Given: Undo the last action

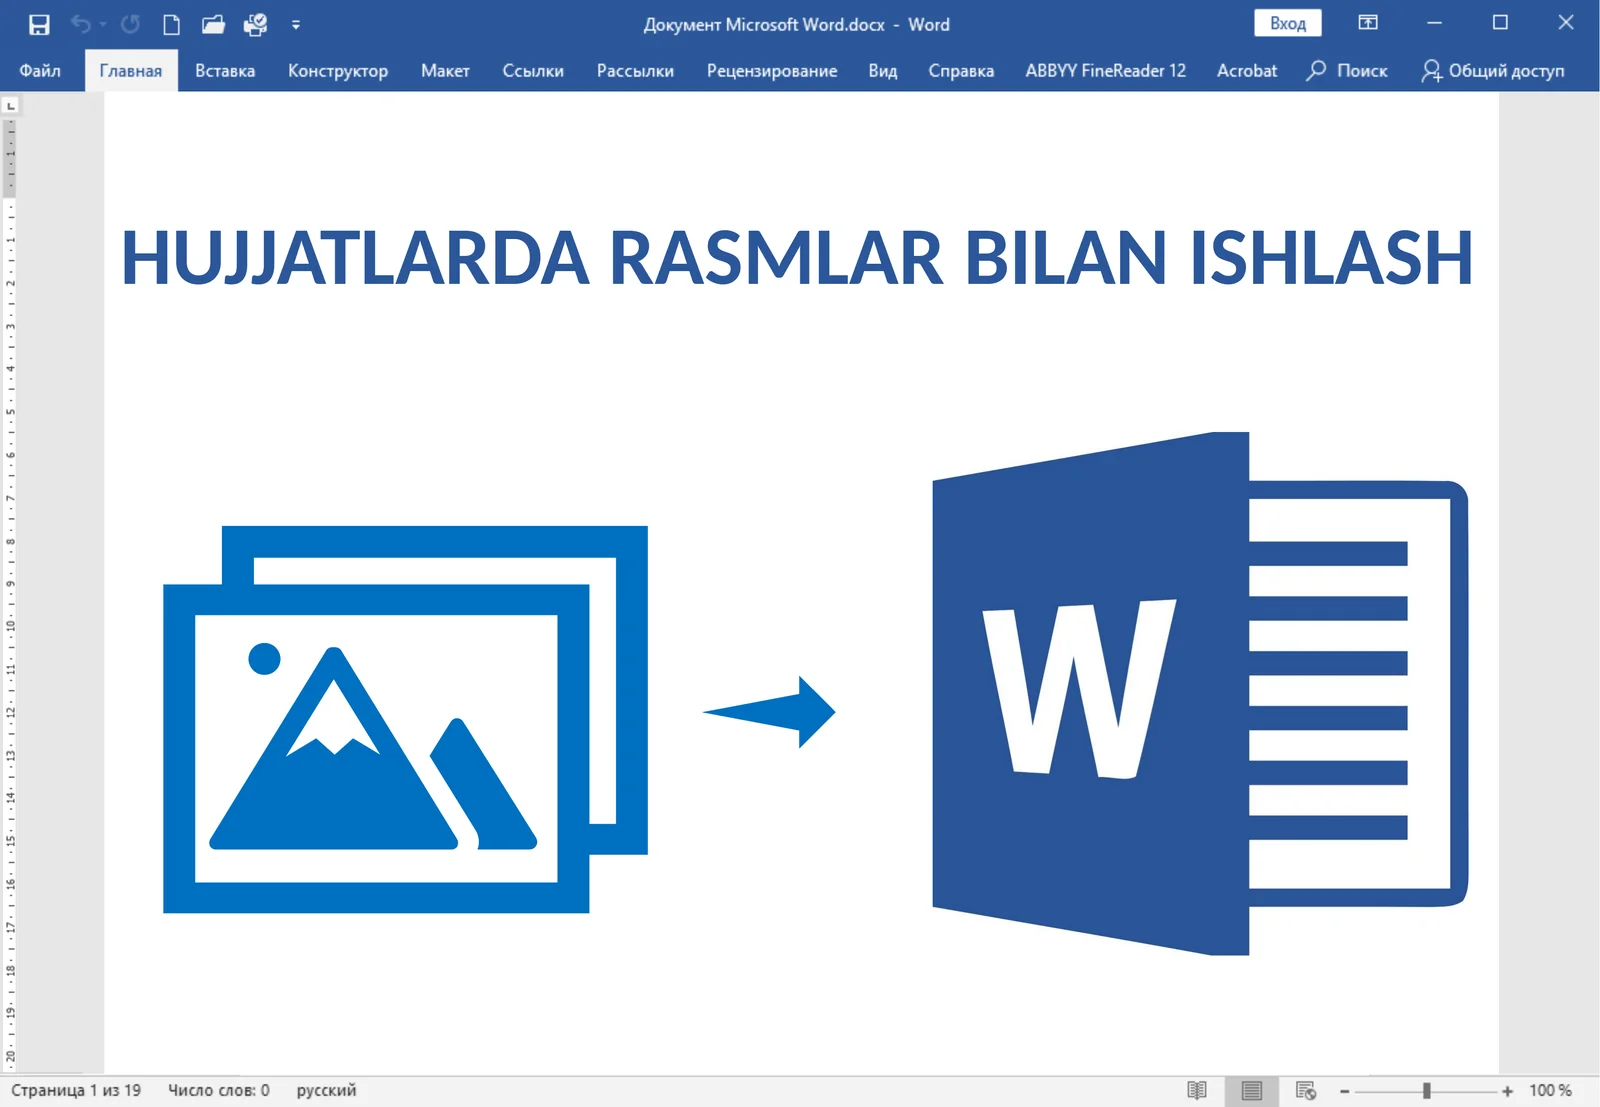Looking at the screenshot, I should tap(80, 25).
